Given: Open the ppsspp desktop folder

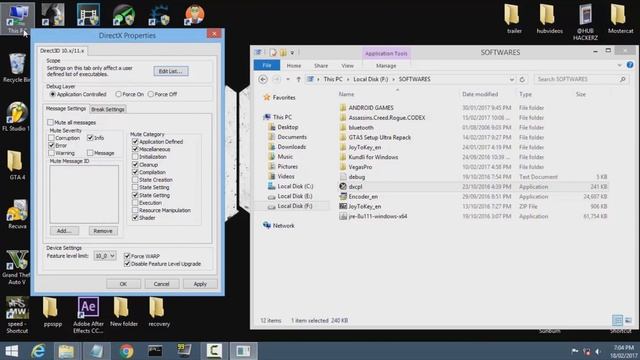Looking at the screenshot, I should coord(52,312).
